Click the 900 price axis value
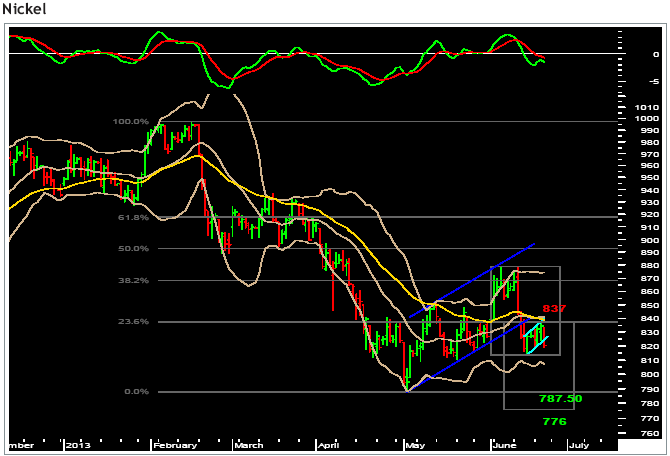Screen dimensions: 670x456 point(649,240)
